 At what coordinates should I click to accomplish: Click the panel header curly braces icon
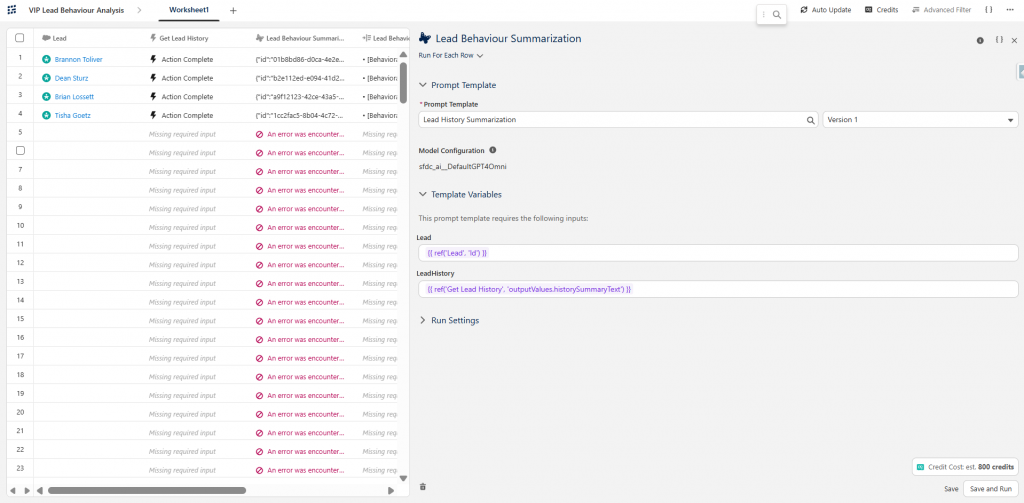pyautogui.click(x=999, y=40)
